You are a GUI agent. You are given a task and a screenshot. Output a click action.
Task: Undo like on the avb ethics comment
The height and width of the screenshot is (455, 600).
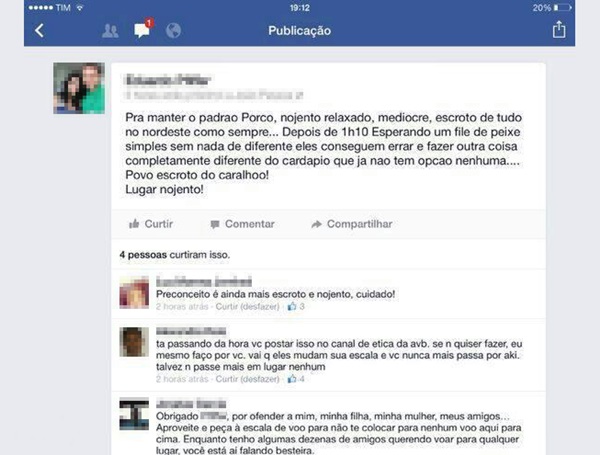click(248, 379)
